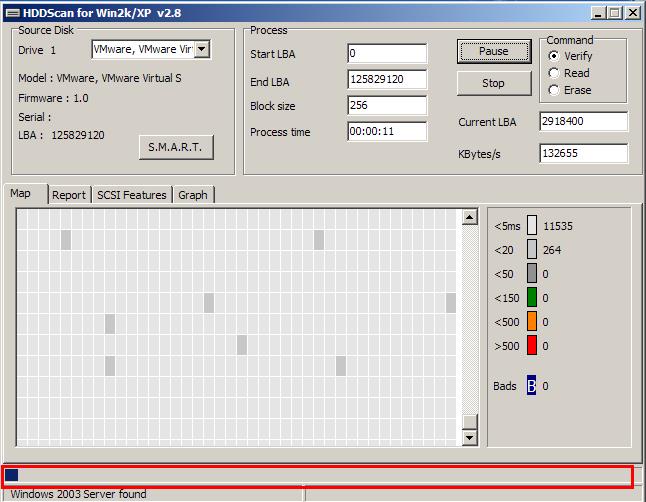
Task: Click the Start LBA input field
Action: (387, 53)
